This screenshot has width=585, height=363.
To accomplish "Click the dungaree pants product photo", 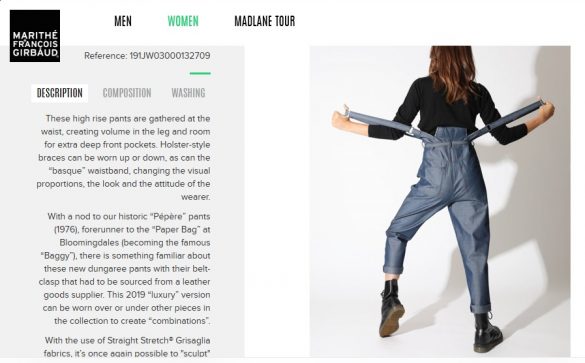I will (440, 201).
